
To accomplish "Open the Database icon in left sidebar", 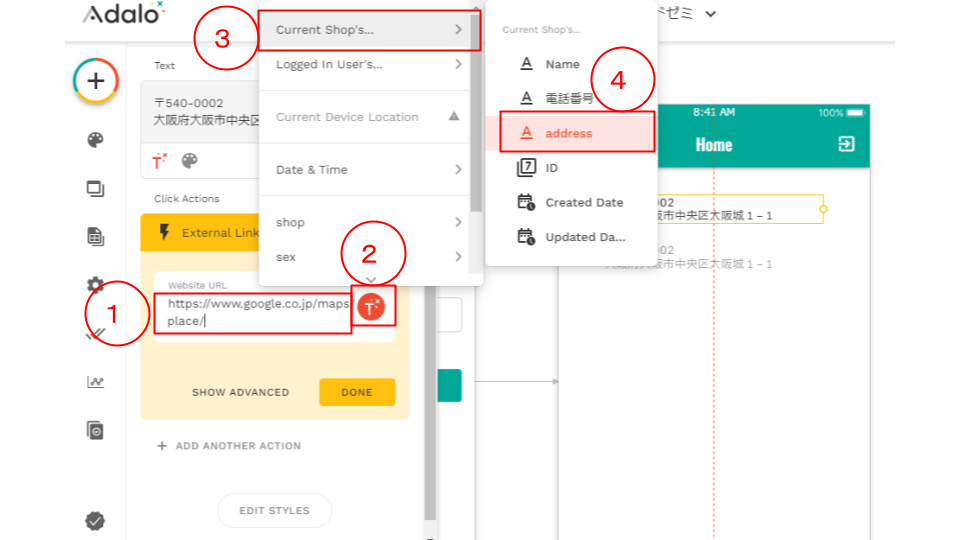I will (x=96, y=237).
